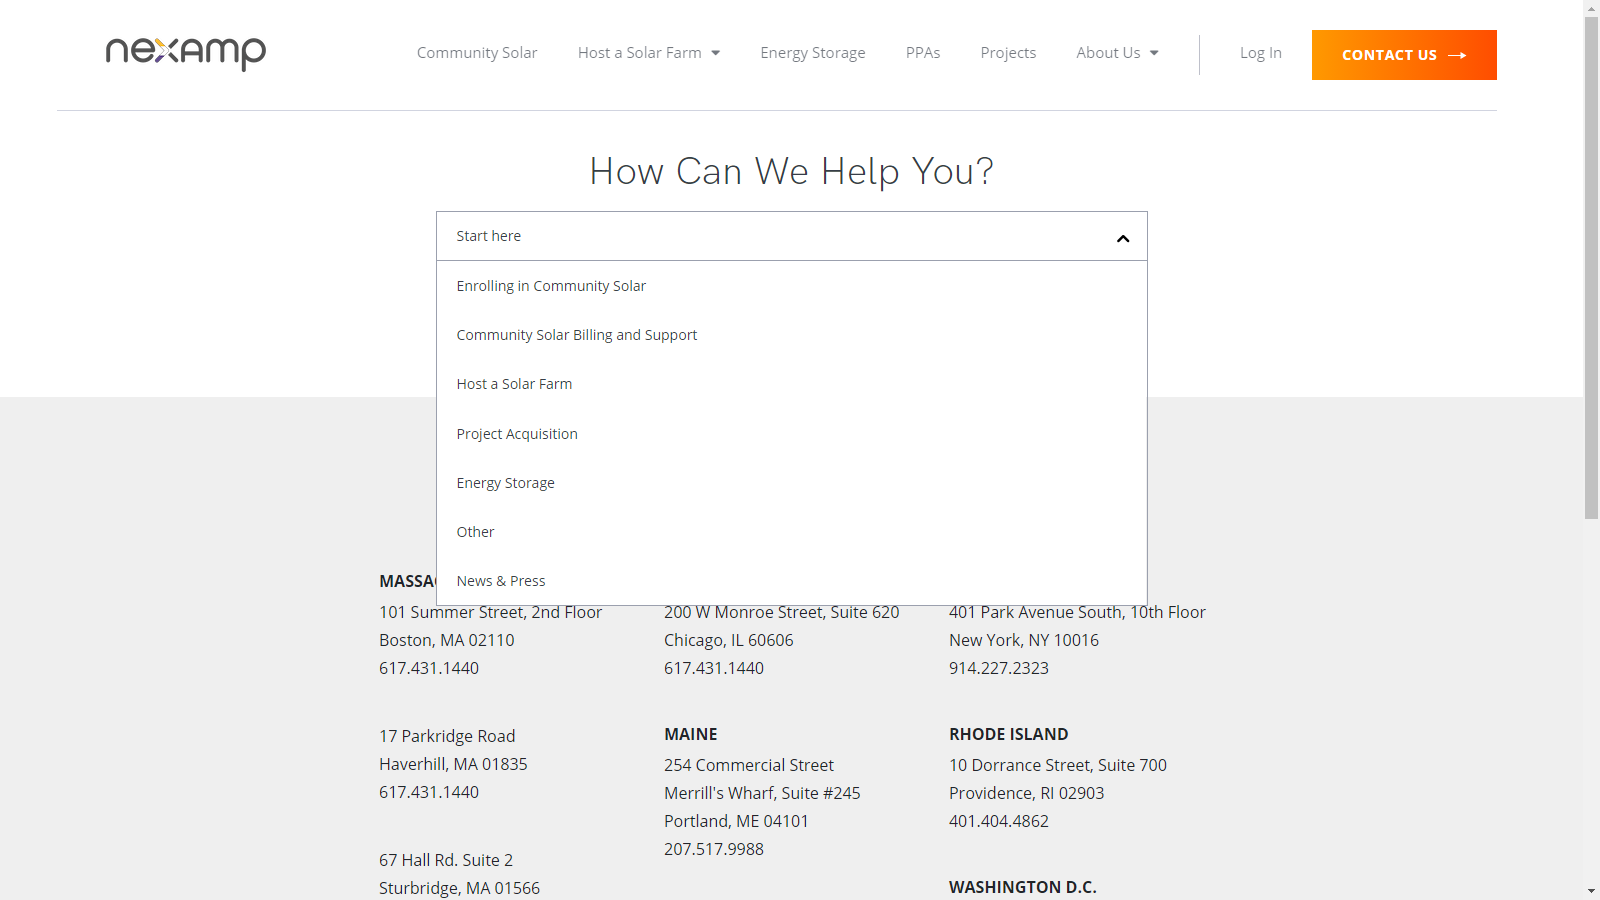
Task: Click the WASHINGTON D.C. heading
Action: click(x=1023, y=887)
